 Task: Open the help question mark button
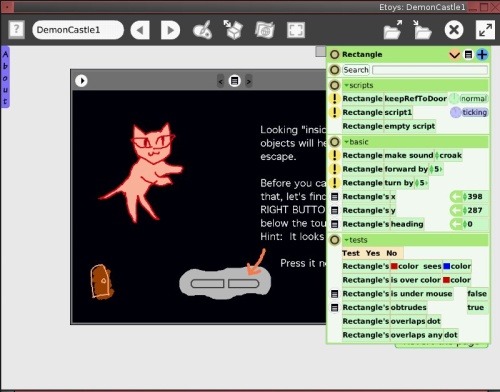coord(16,30)
